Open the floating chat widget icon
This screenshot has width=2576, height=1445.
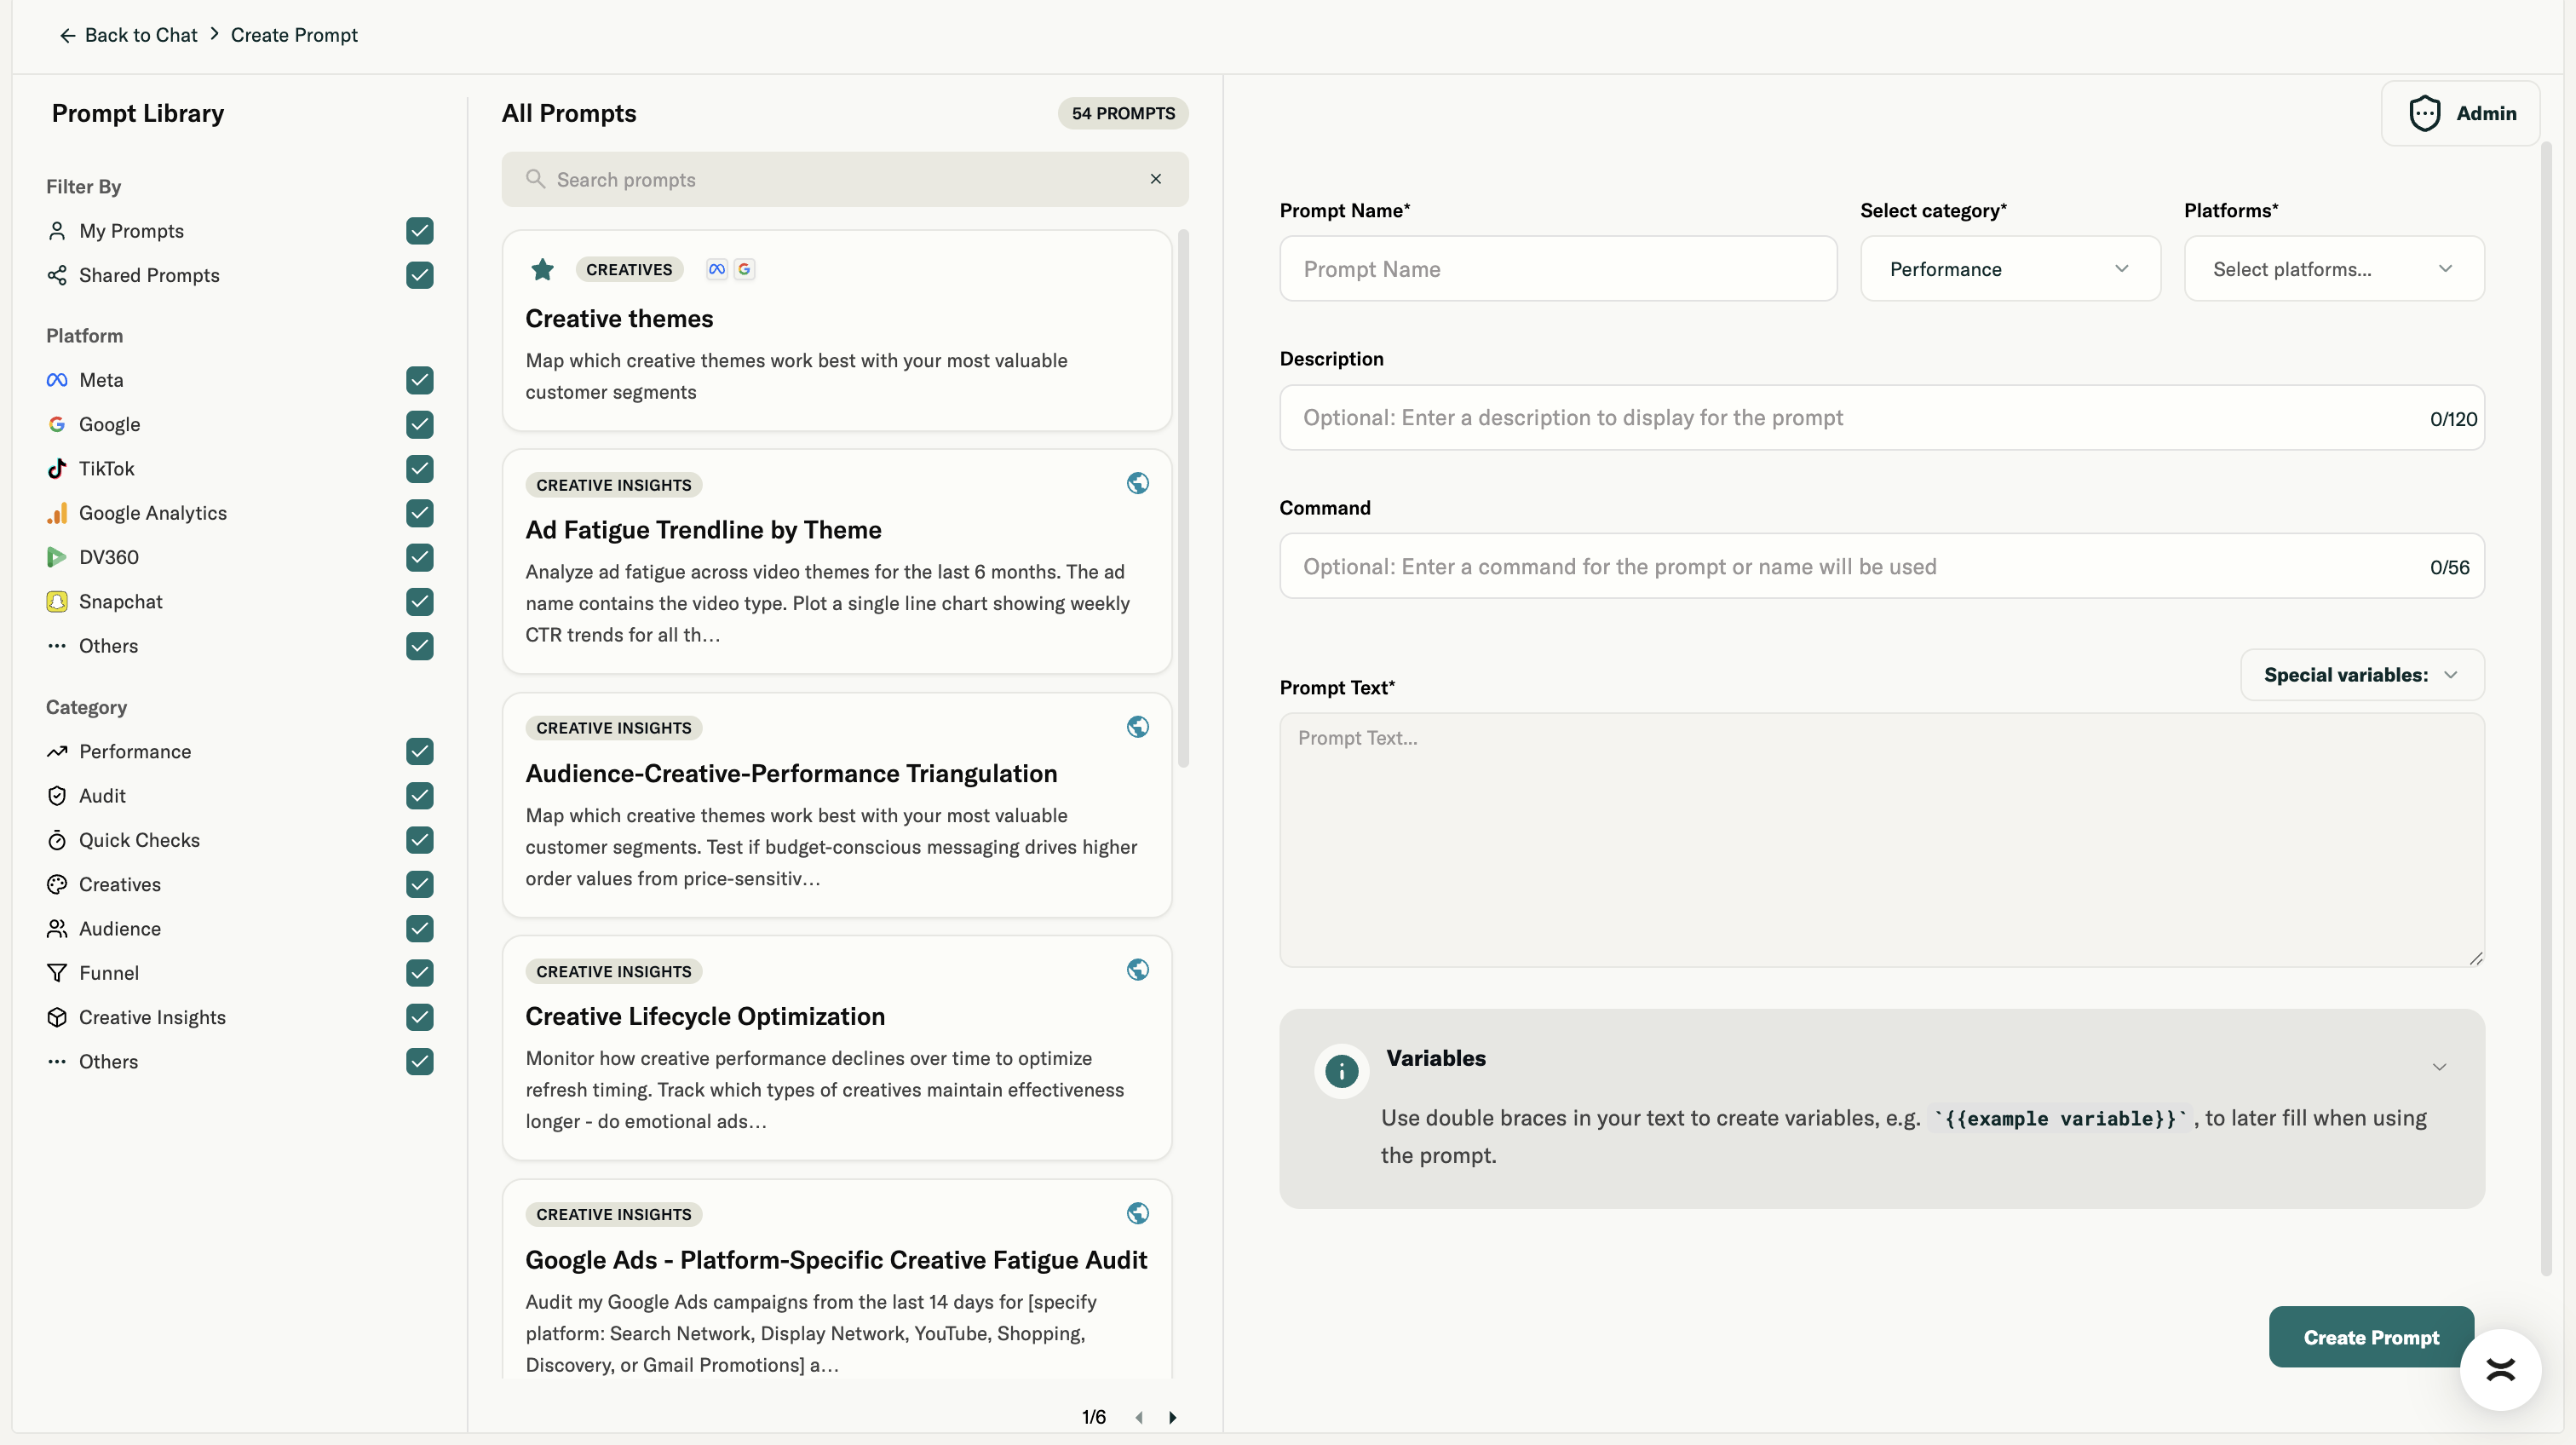[2499, 1369]
